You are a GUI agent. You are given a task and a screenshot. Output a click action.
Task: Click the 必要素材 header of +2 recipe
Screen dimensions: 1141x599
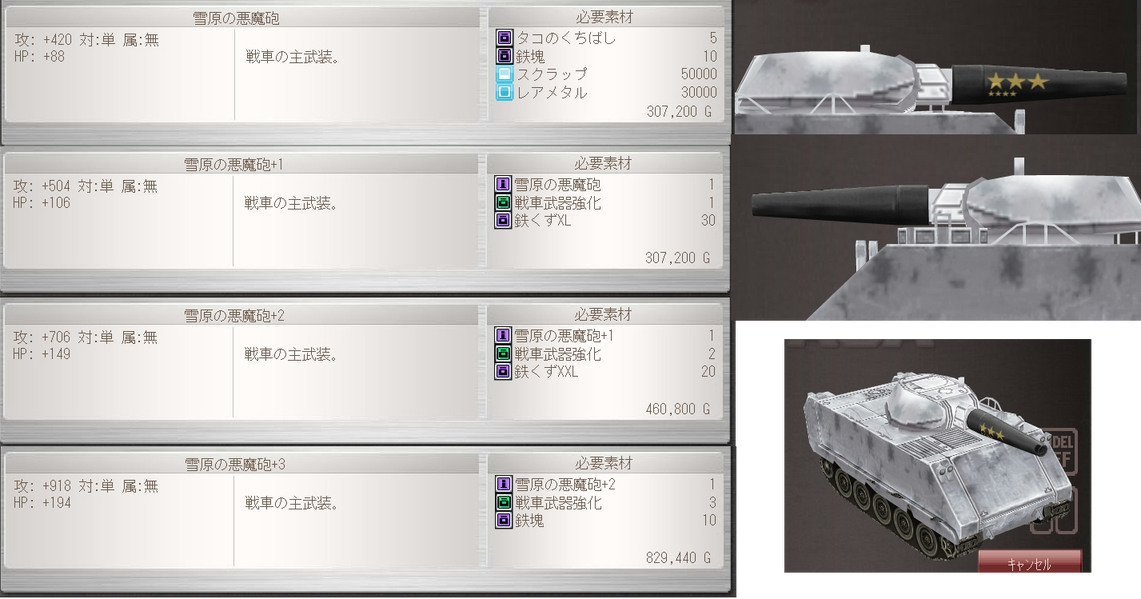603,314
